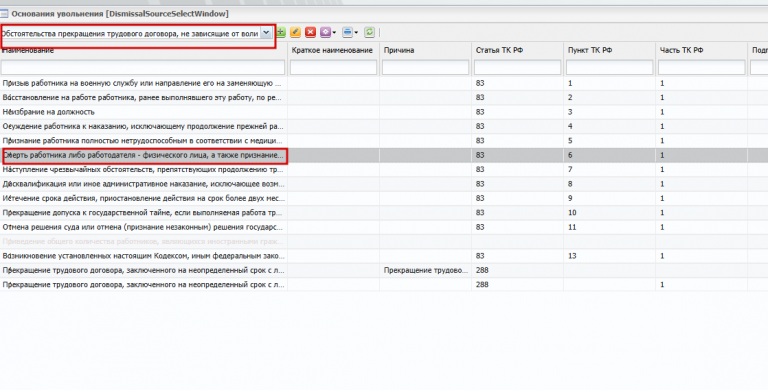Sort by 'Статья ТК РФ' column header
The height and width of the screenshot is (390, 768).
click(x=500, y=50)
